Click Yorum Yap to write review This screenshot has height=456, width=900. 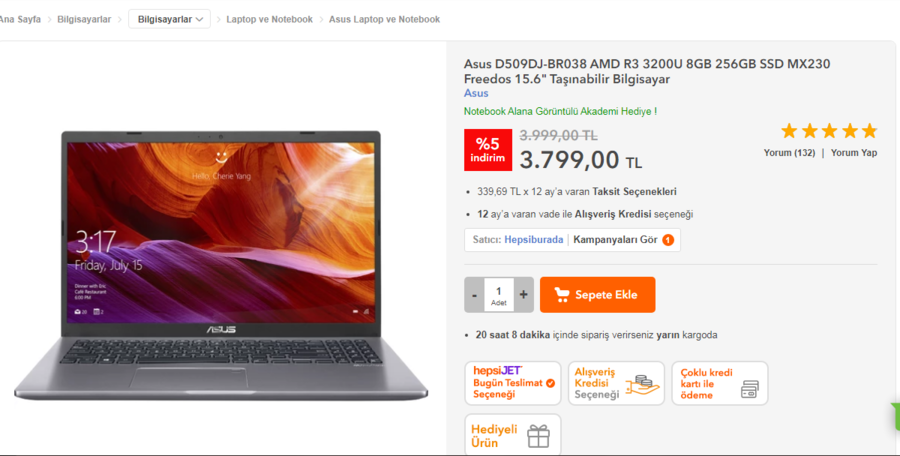tap(854, 153)
